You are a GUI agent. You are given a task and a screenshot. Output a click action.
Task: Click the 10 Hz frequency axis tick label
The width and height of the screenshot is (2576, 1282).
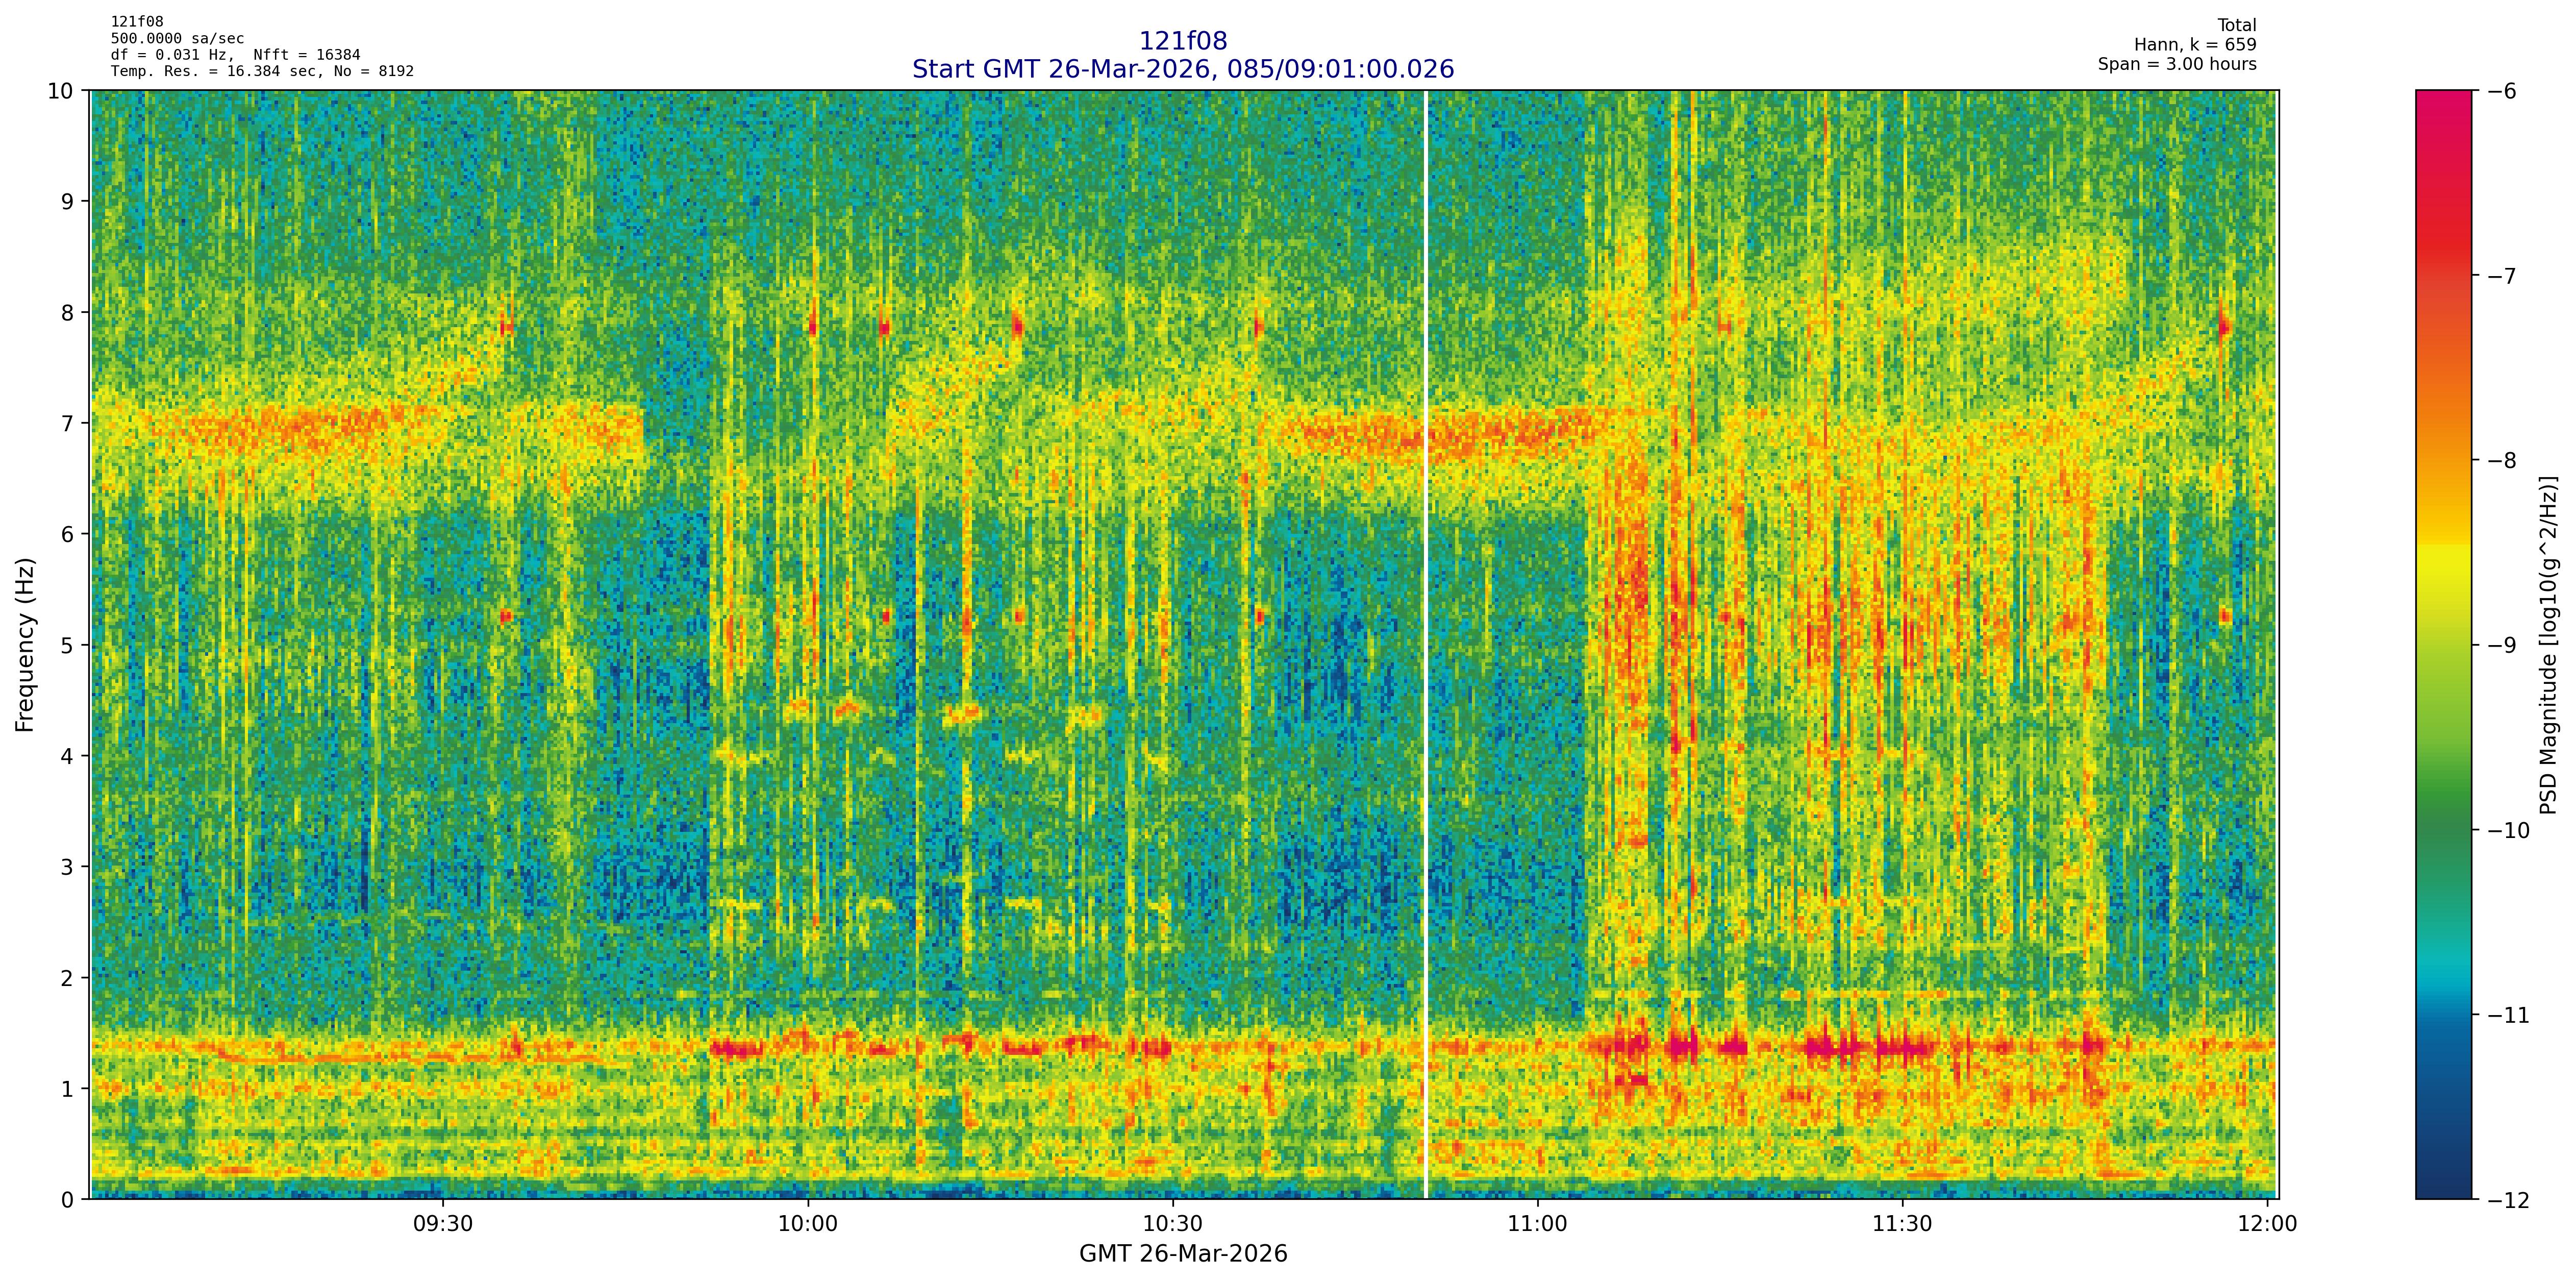[x=61, y=91]
